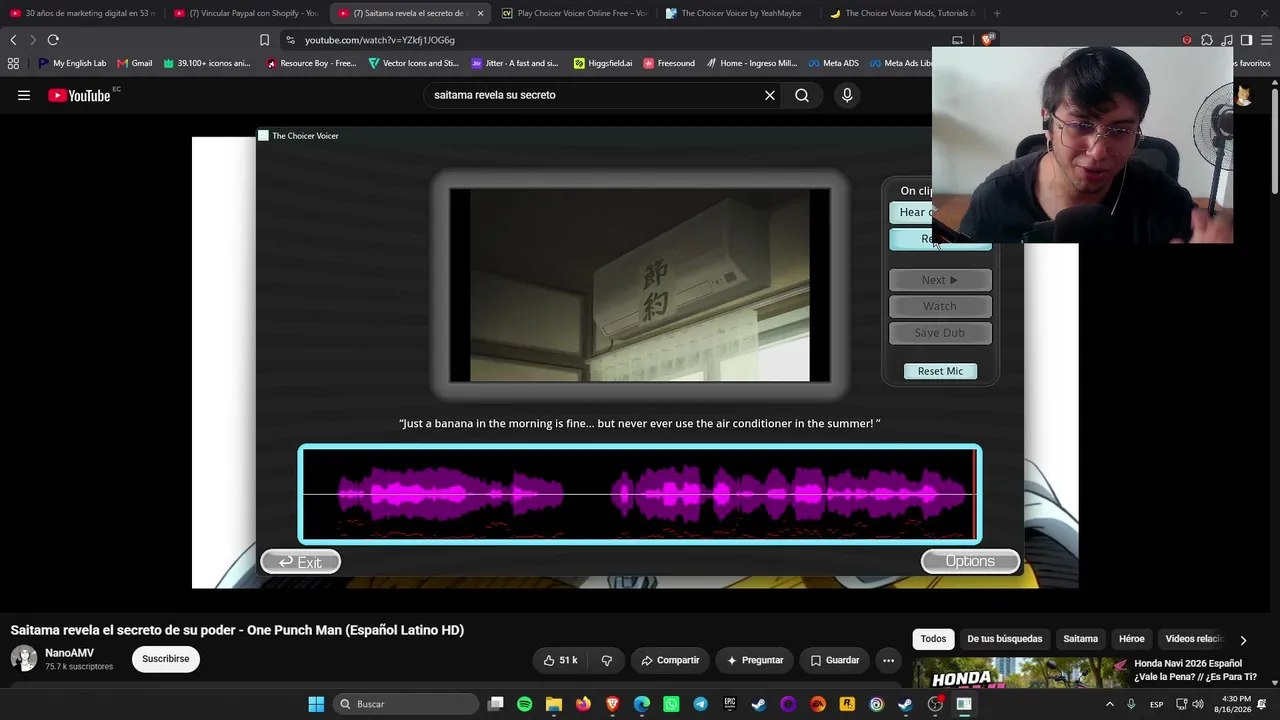Viewport: 1280px width, 720px height.
Task: Clear the YouTube search text
Action: tap(770, 95)
